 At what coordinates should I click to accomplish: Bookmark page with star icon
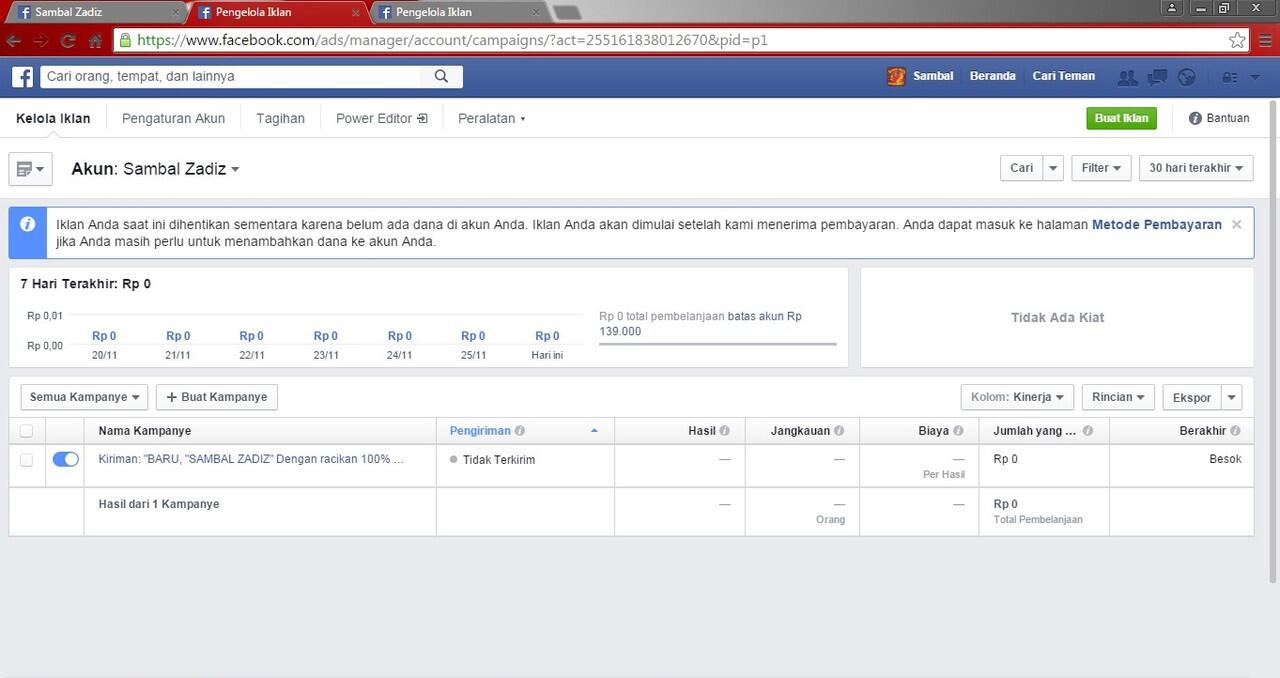click(x=1237, y=40)
